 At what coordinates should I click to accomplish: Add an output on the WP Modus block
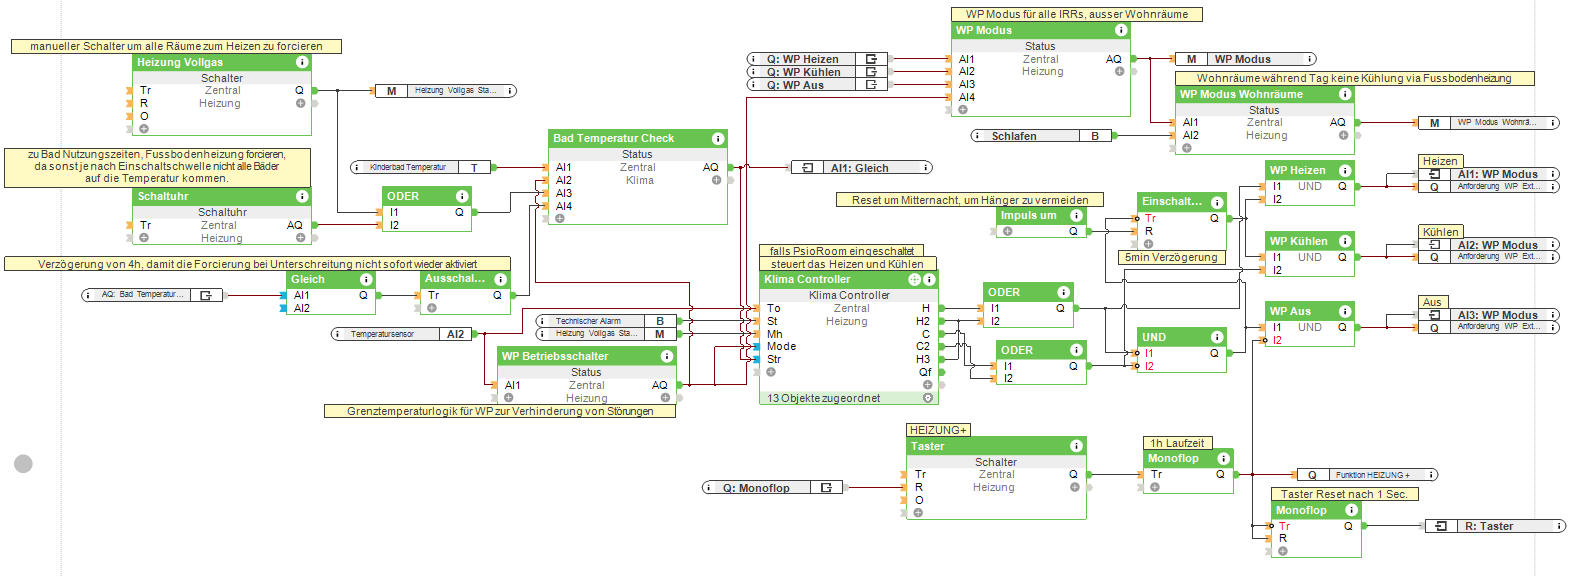click(1119, 72)
